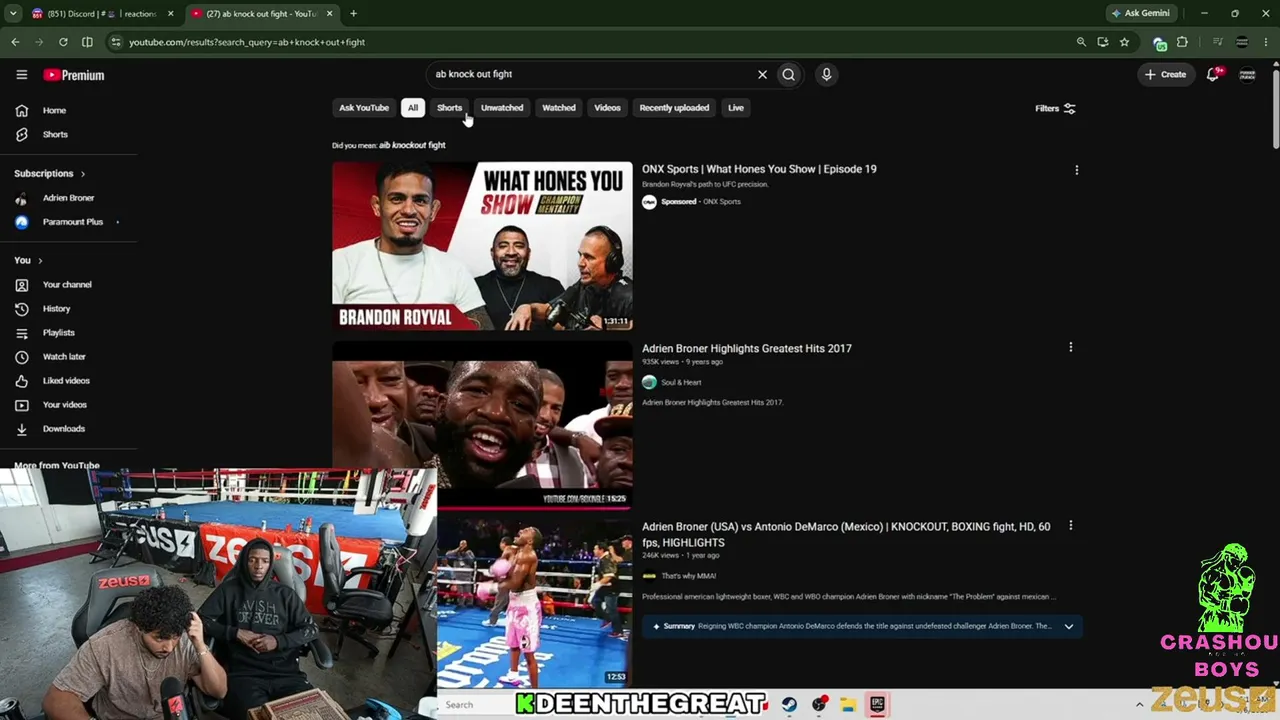
Task: Open the Soul & Heart channel link
Action: [681, 382]
